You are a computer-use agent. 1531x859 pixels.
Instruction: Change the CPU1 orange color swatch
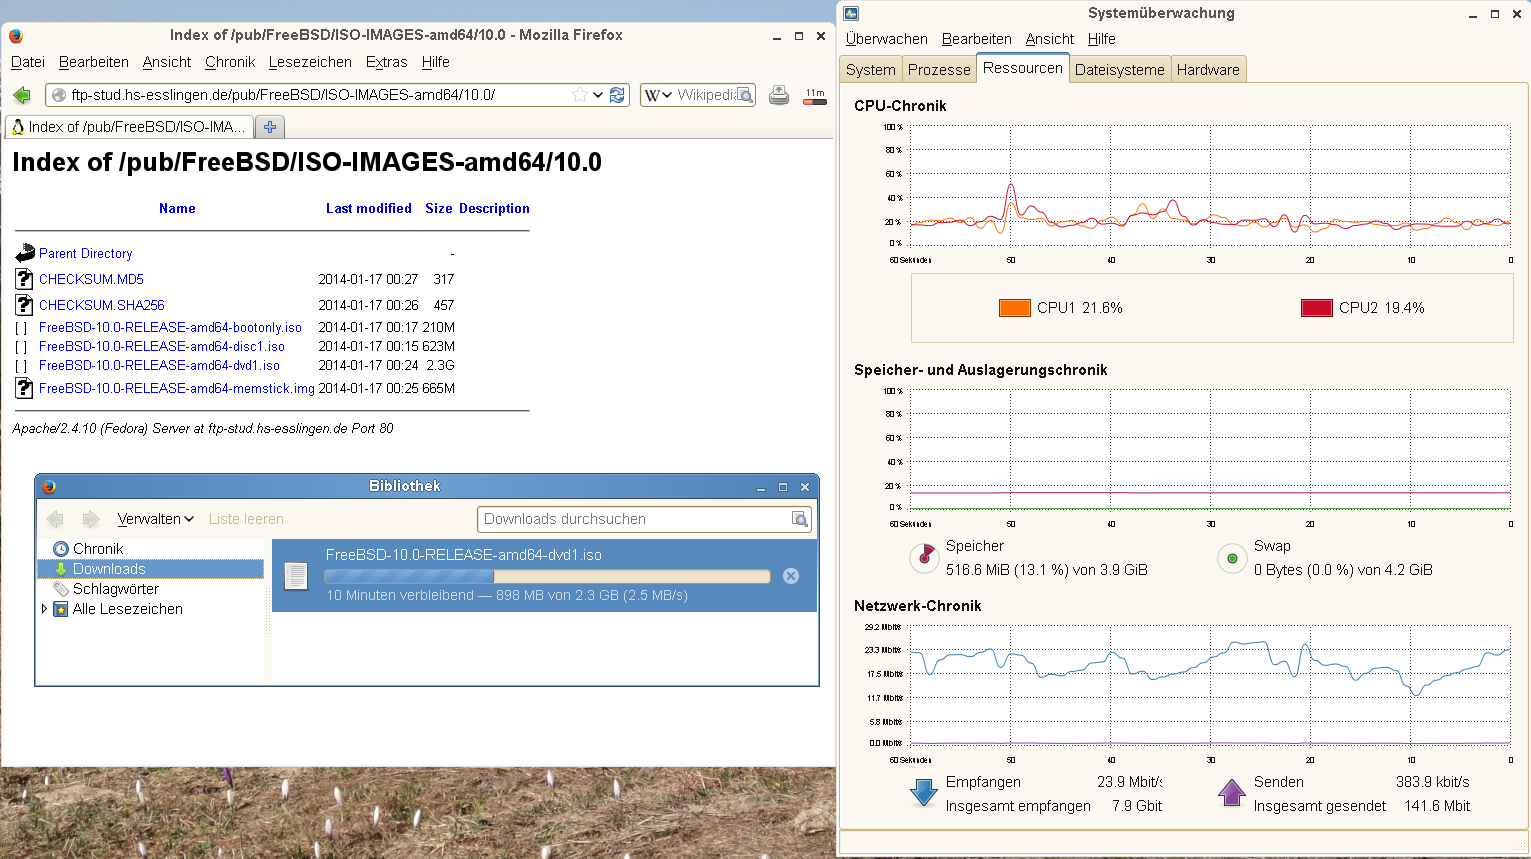(x=1015, y=308)
